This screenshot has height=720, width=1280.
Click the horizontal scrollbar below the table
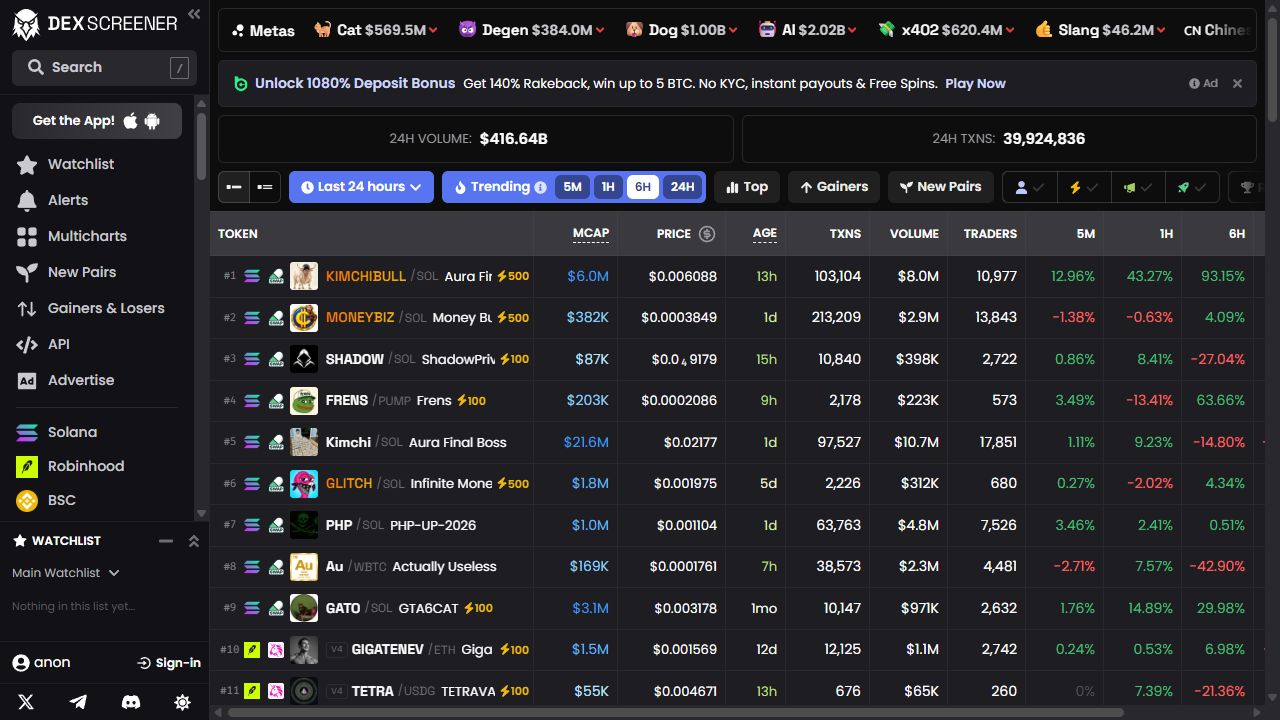click(676, 713)
